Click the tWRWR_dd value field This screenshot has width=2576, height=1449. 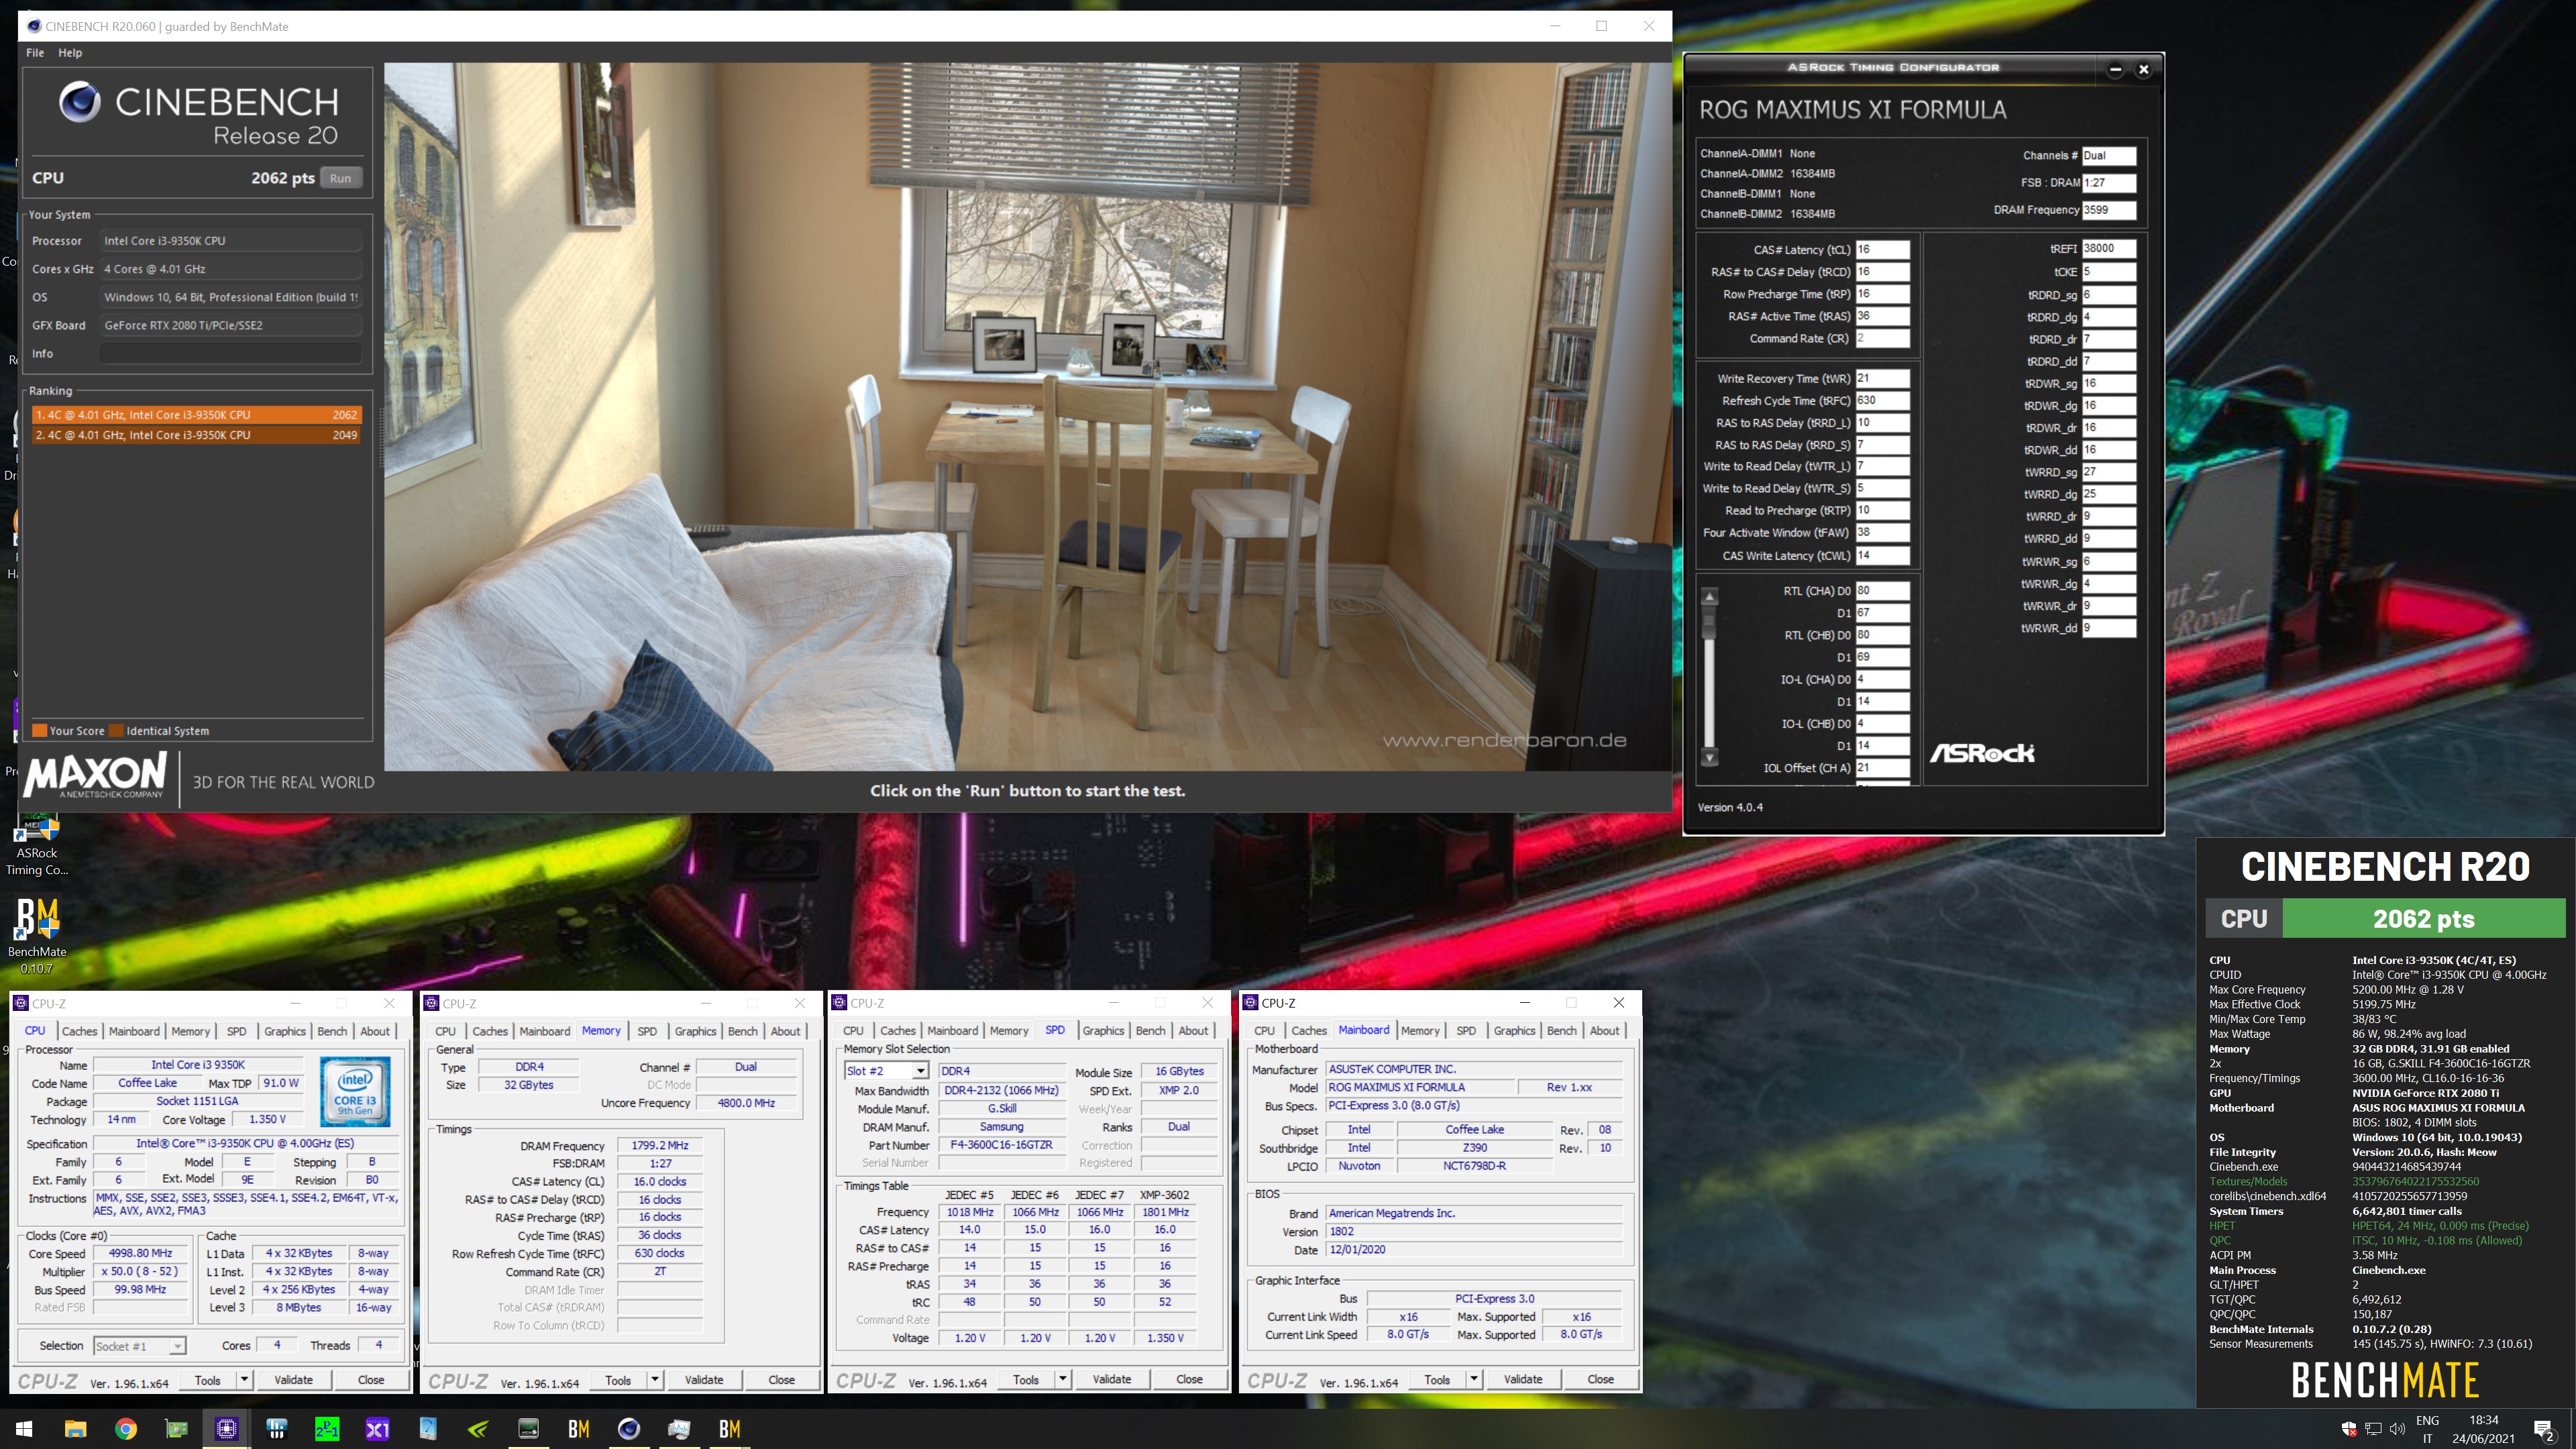[x=2109, y=628]
